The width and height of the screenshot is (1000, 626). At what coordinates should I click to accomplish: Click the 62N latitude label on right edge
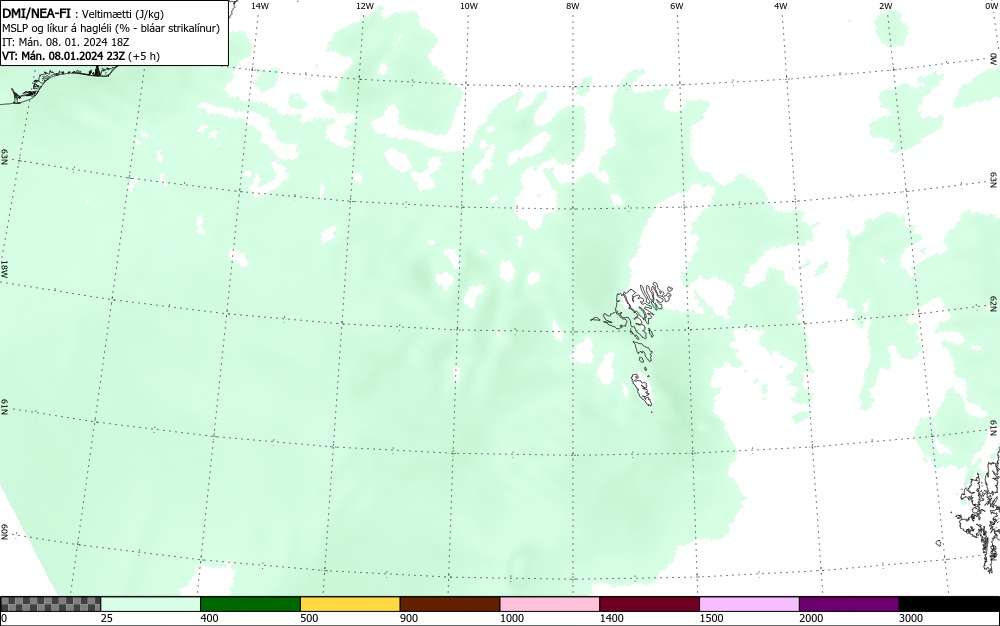pyautogui.click(x=994, y=304)
